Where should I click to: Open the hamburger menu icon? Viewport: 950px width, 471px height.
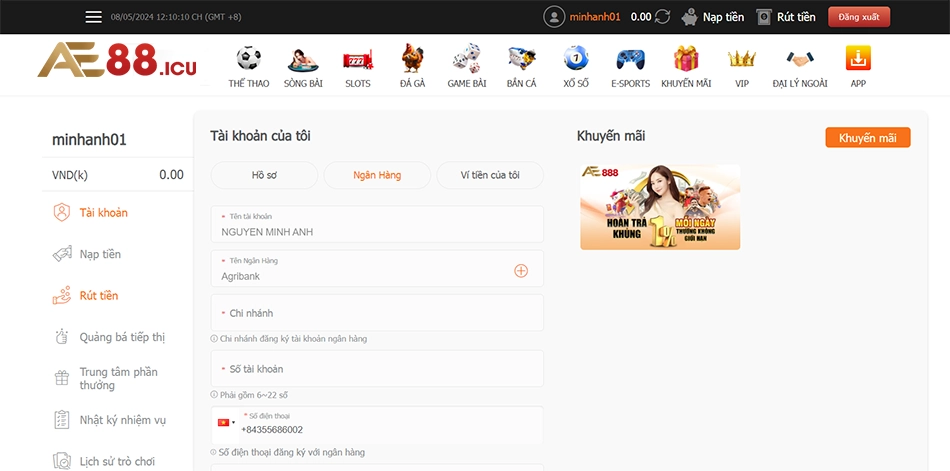click(93, 17)
